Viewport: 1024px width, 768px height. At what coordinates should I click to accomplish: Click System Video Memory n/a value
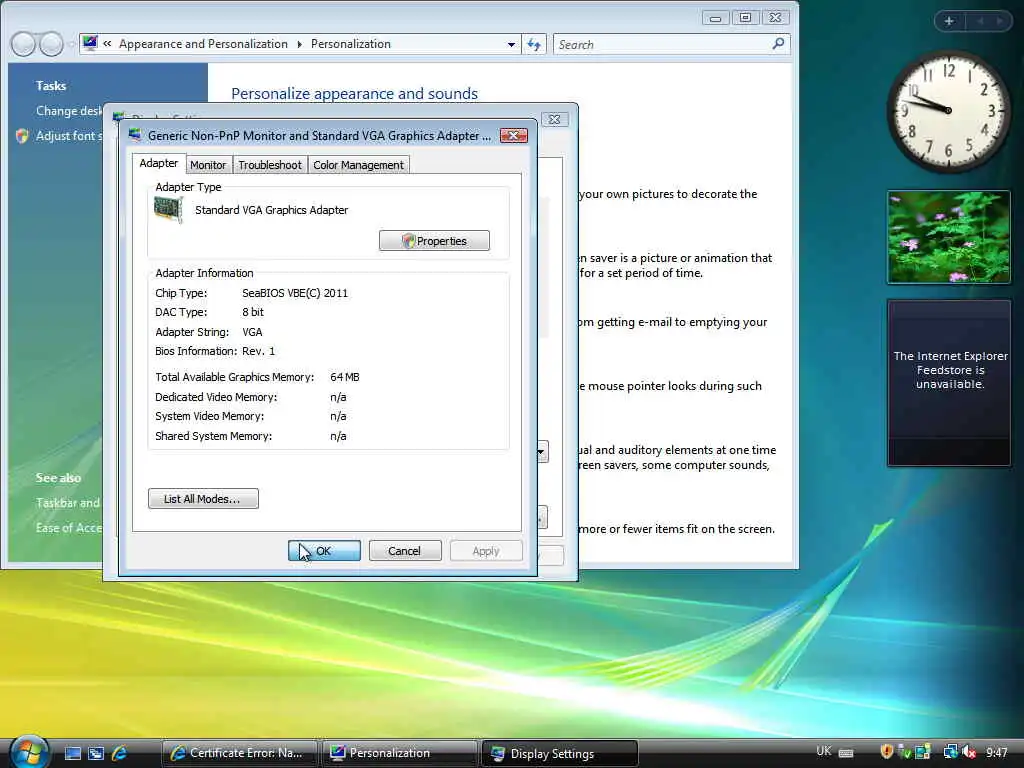pyautogui.click(x=338, y=416)
